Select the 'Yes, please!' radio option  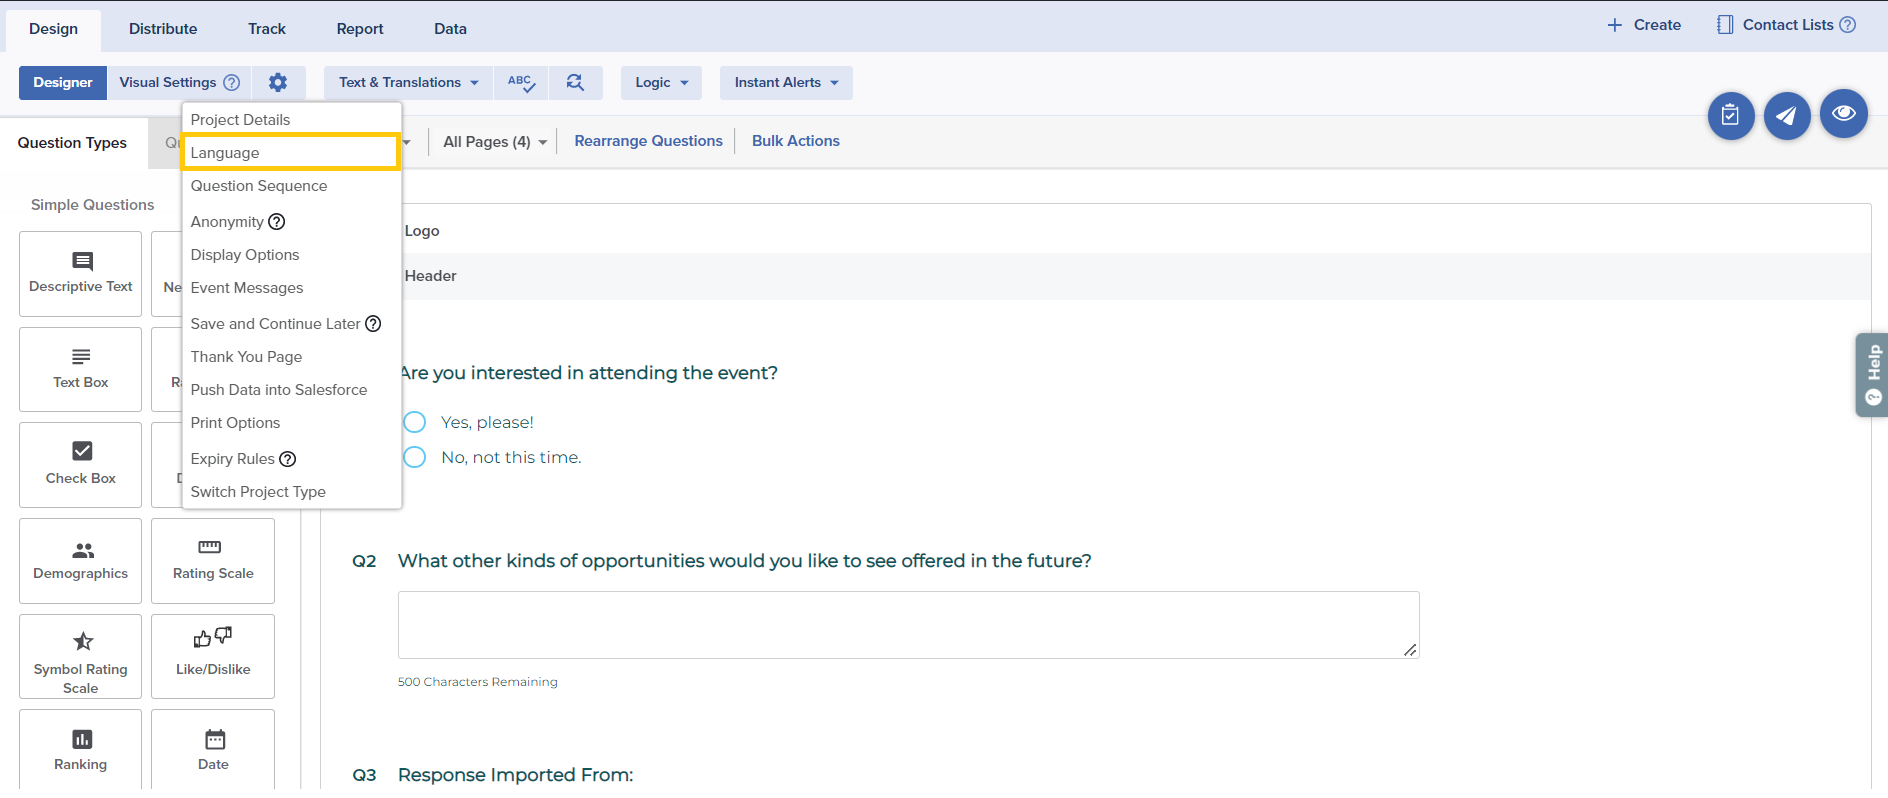415,422
